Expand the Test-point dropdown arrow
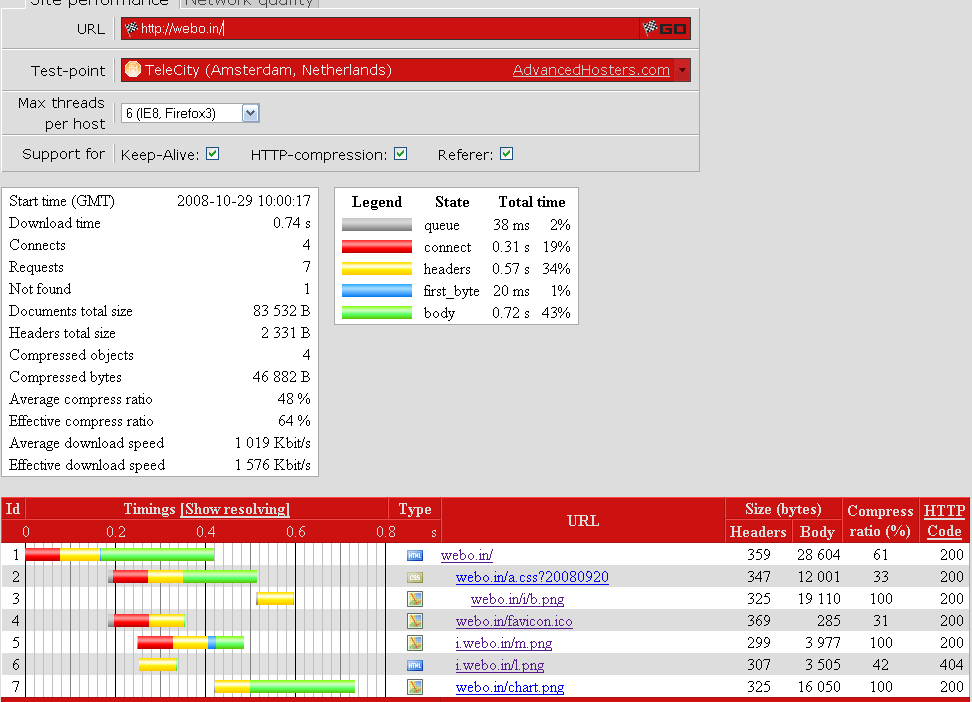 point(682,70)
